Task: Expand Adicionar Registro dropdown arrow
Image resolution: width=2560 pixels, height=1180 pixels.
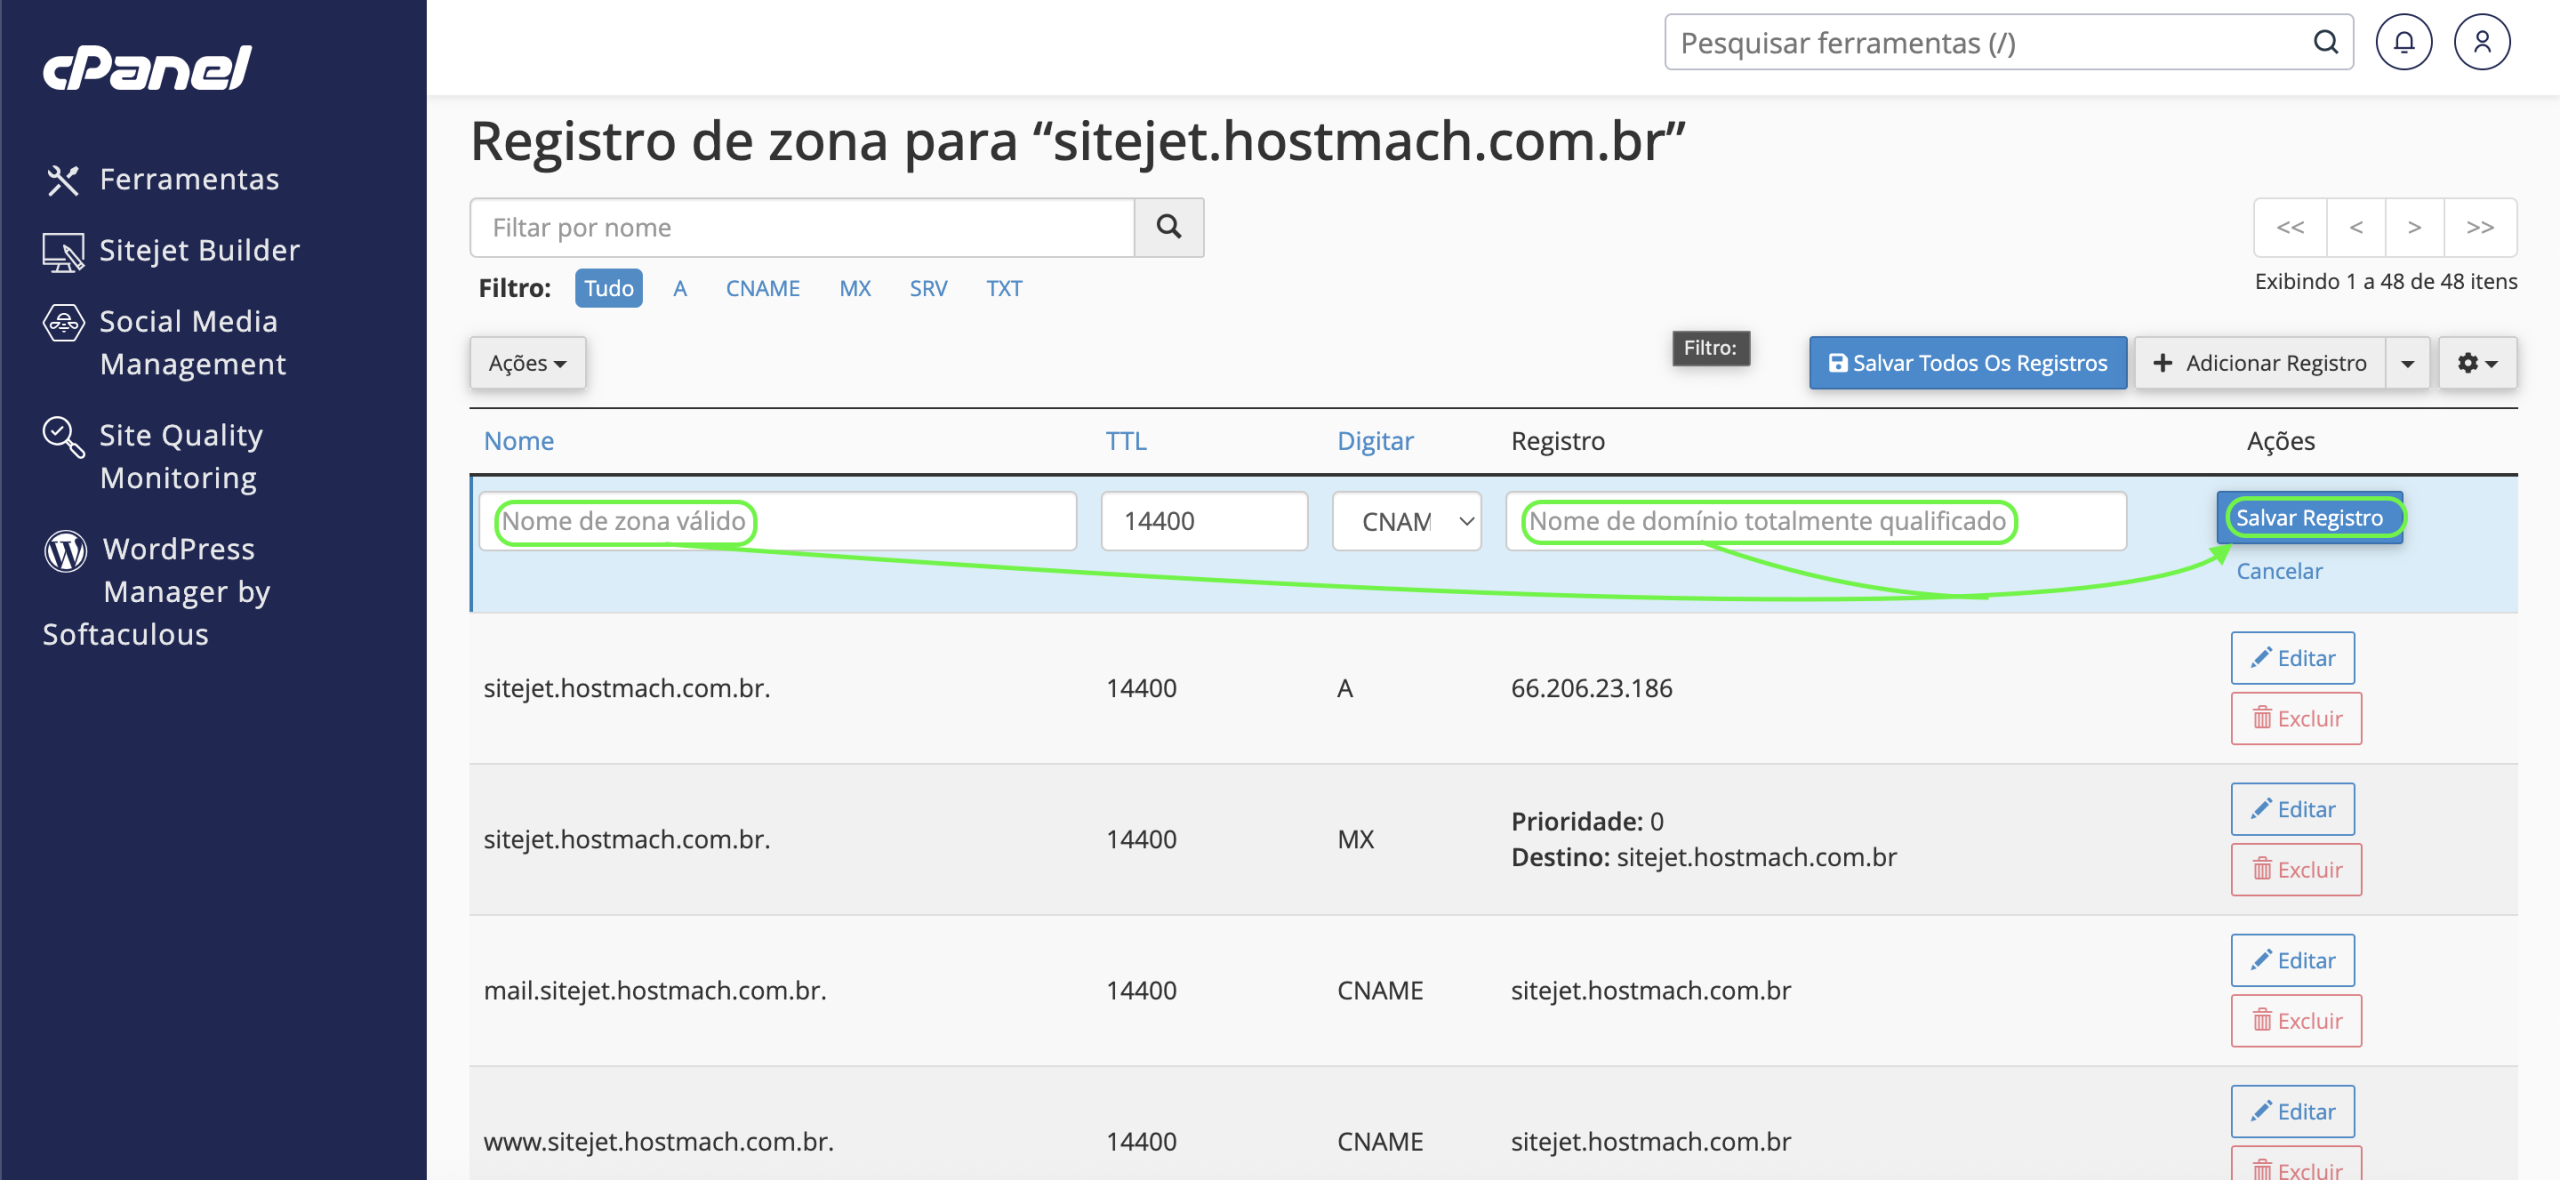Action: pyautogui.click(x=2408, y=363)
